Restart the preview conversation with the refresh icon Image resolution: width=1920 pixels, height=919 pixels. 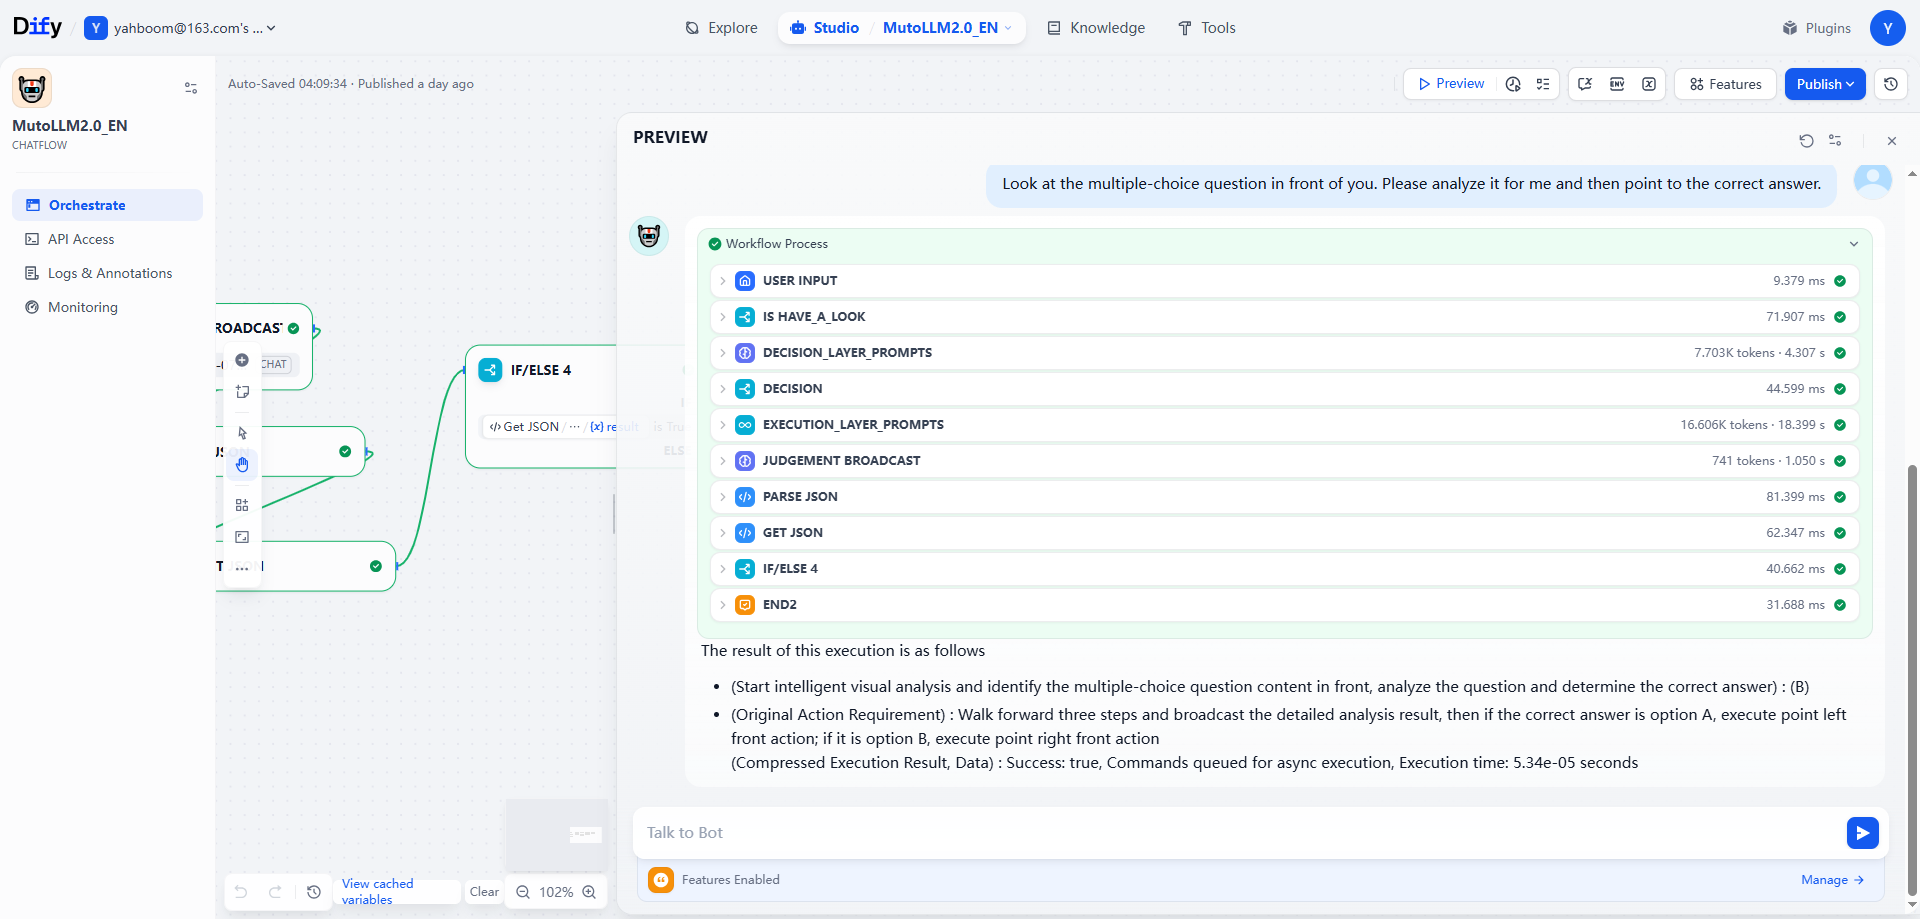tap(1806, 141)
